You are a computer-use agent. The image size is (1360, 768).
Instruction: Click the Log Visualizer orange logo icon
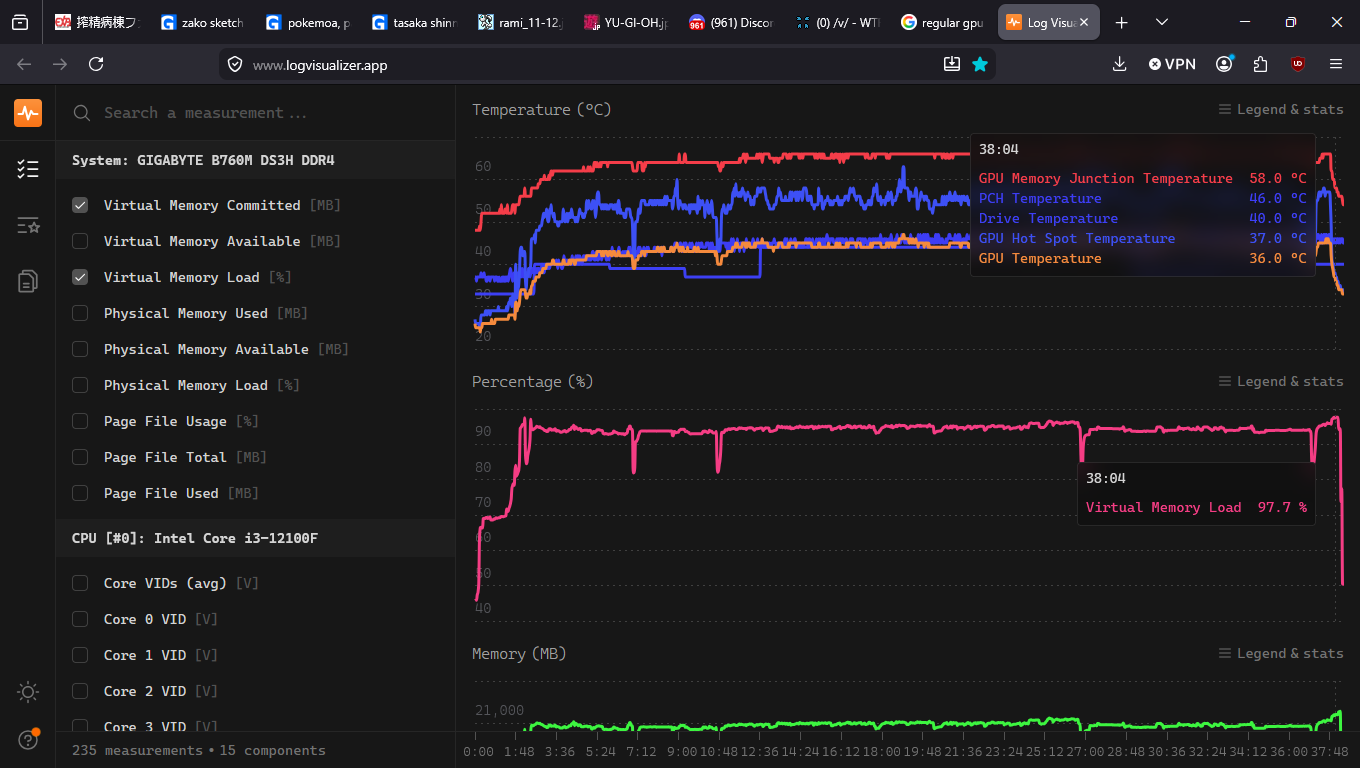(x=28, y=113)
